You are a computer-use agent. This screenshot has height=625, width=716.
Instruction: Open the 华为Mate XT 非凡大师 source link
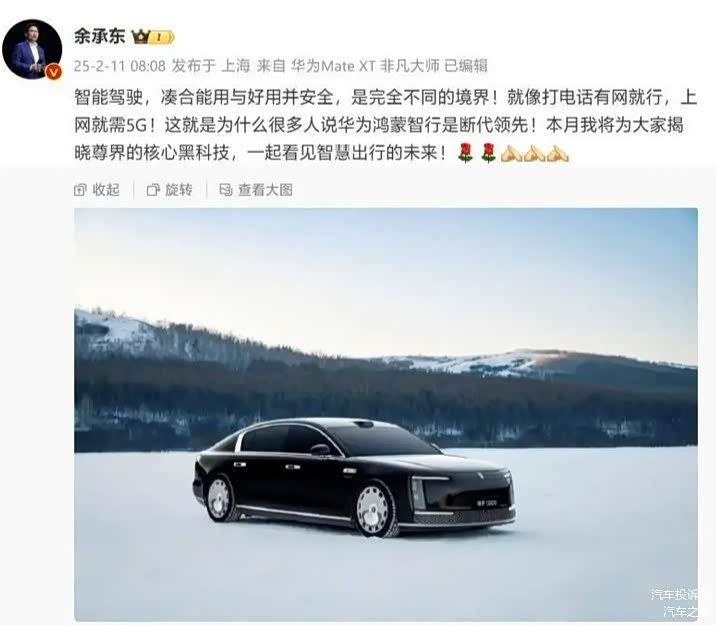pyautogui.click(x=365, y=66)
